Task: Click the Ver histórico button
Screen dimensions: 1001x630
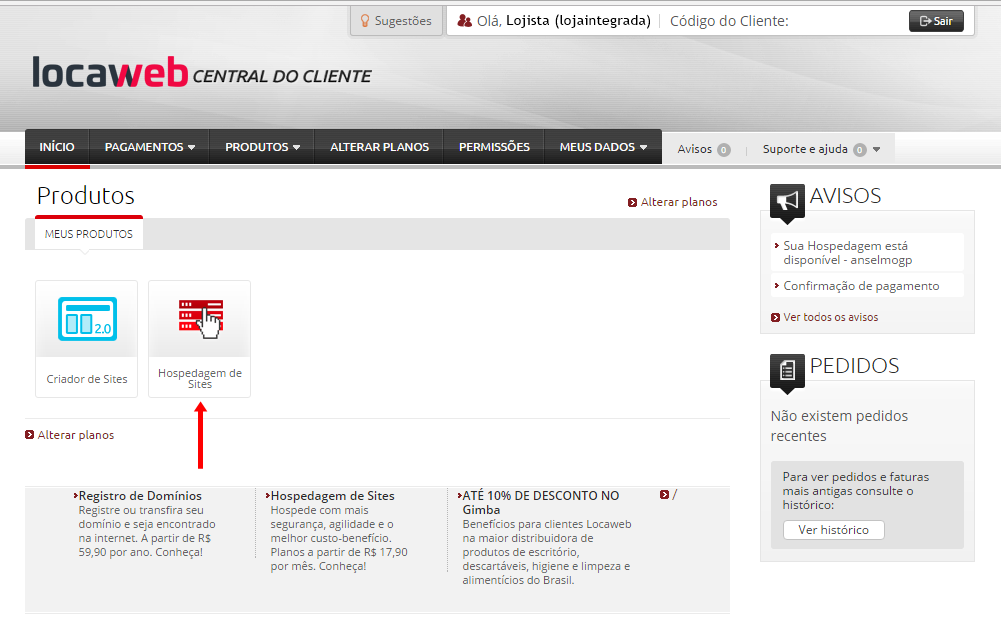Action: click(834, 530)
